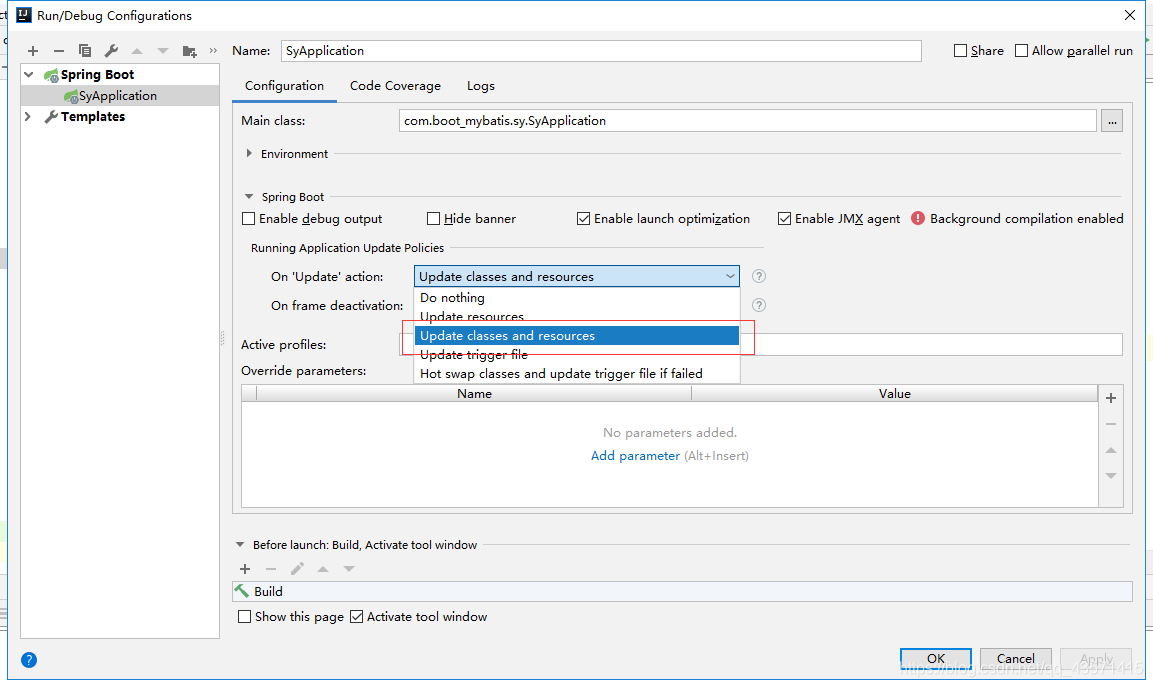Move before launch task down
This screenshot has width=1153, height=687.
pyautogui.click(x=349, y=569)
